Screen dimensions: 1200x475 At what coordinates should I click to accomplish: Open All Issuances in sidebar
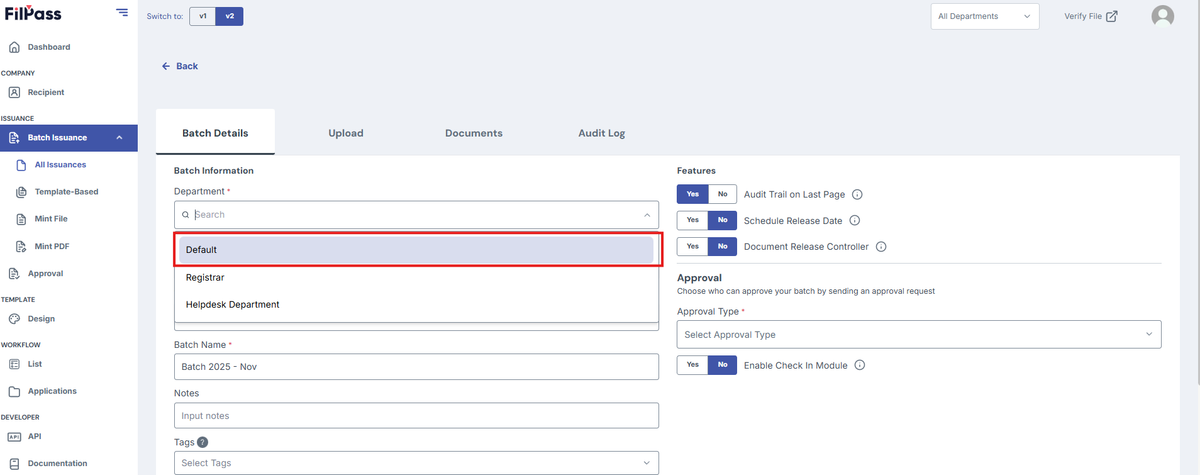tap(60, 165)
